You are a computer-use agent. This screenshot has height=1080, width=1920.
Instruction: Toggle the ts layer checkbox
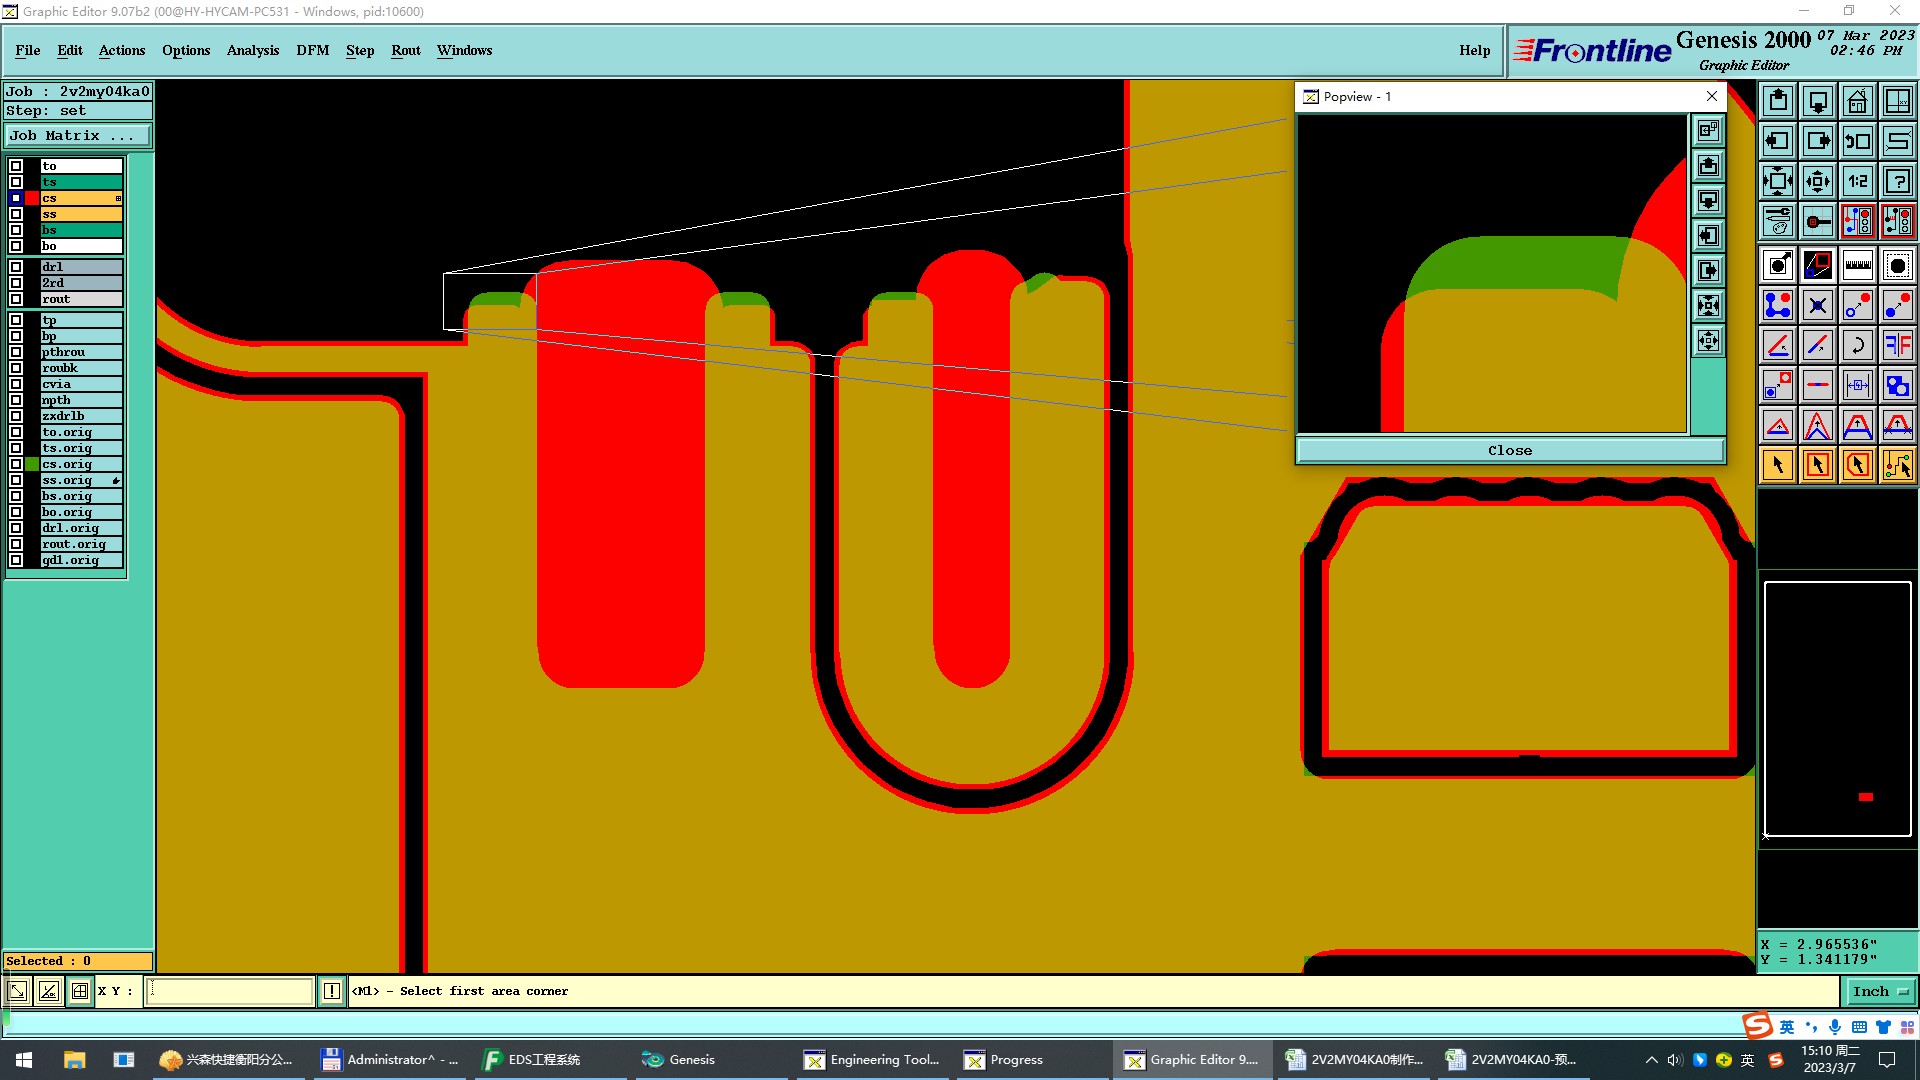(x=16, y=182)
